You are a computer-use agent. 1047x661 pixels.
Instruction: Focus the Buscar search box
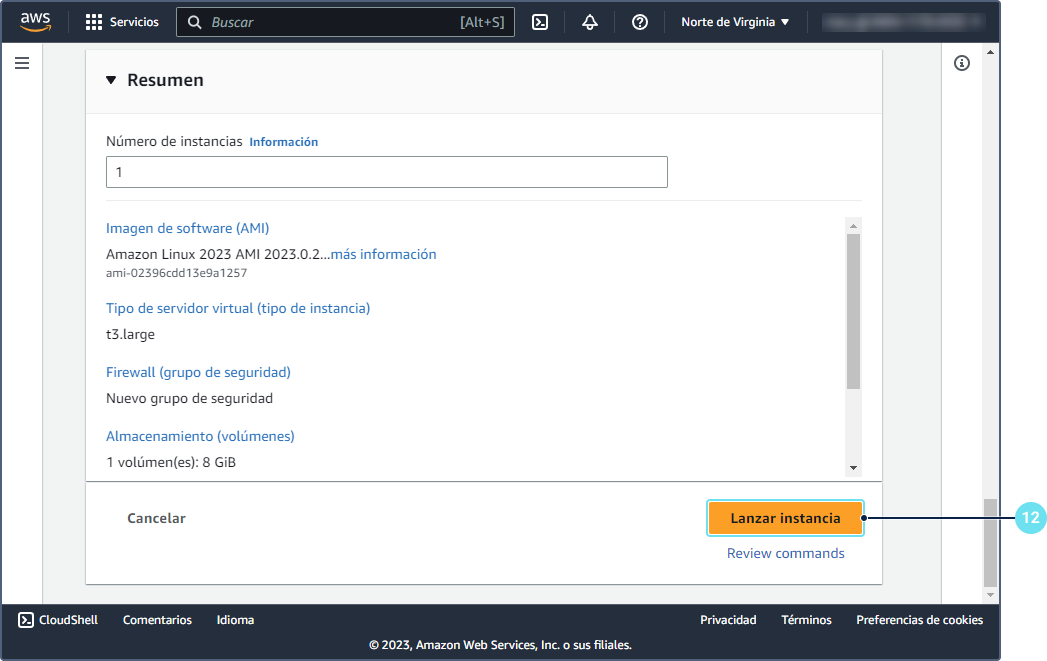(330, 22)
